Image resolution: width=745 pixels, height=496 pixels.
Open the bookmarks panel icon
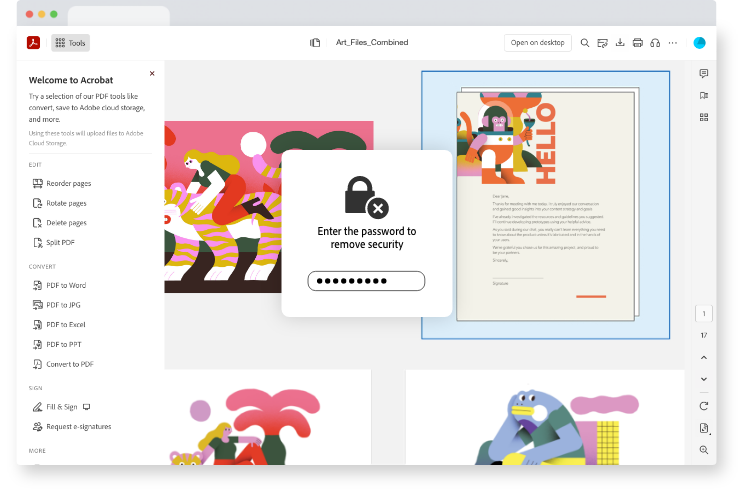[x=704, y=95]
